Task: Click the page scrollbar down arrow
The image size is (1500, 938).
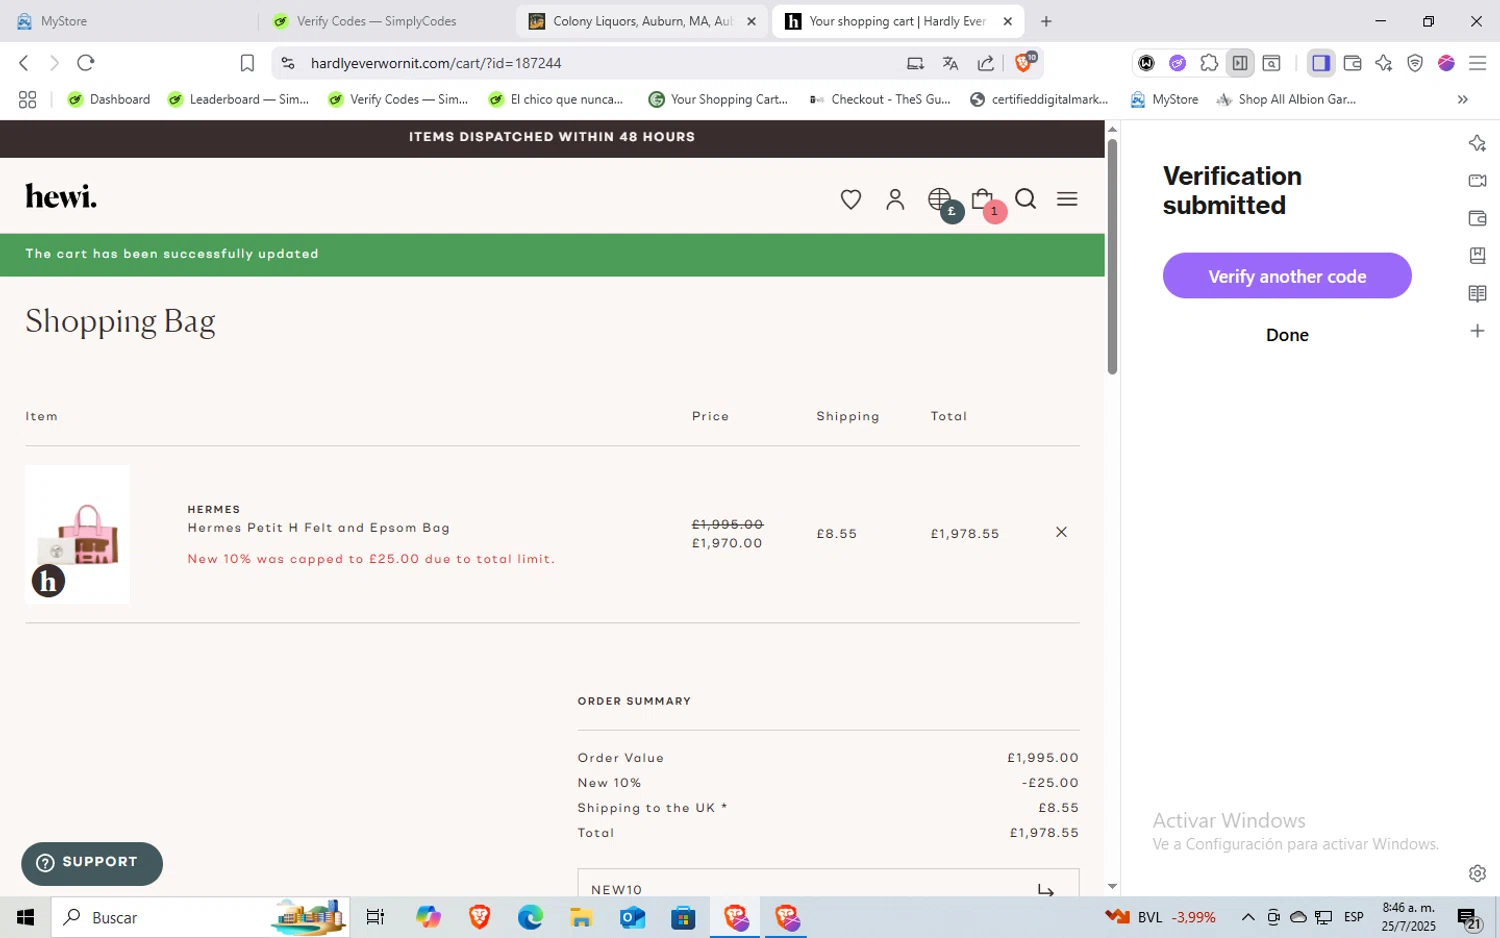Action: pyautogui.click(x=1112, y=886)
